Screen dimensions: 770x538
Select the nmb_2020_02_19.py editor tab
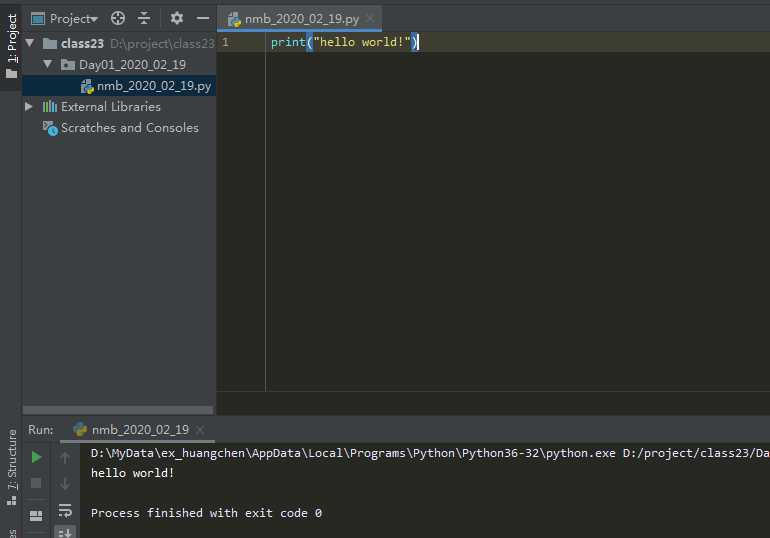tap(301, 19)
